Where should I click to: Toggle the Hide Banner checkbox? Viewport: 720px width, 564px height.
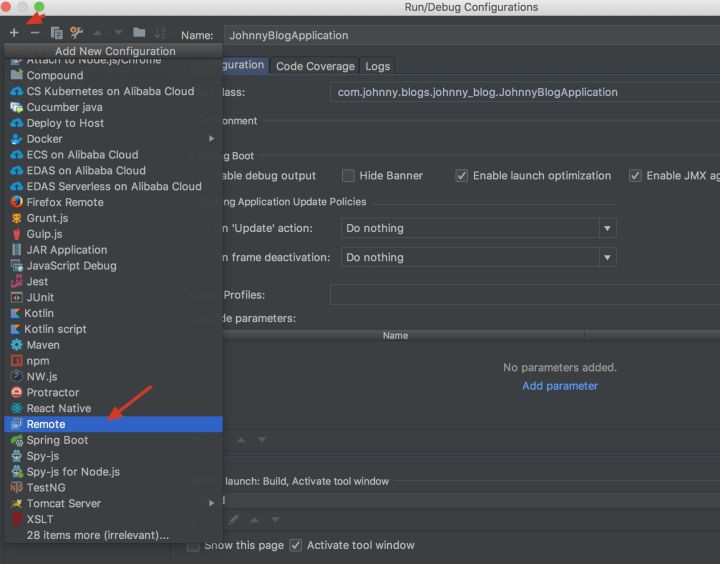348,175
